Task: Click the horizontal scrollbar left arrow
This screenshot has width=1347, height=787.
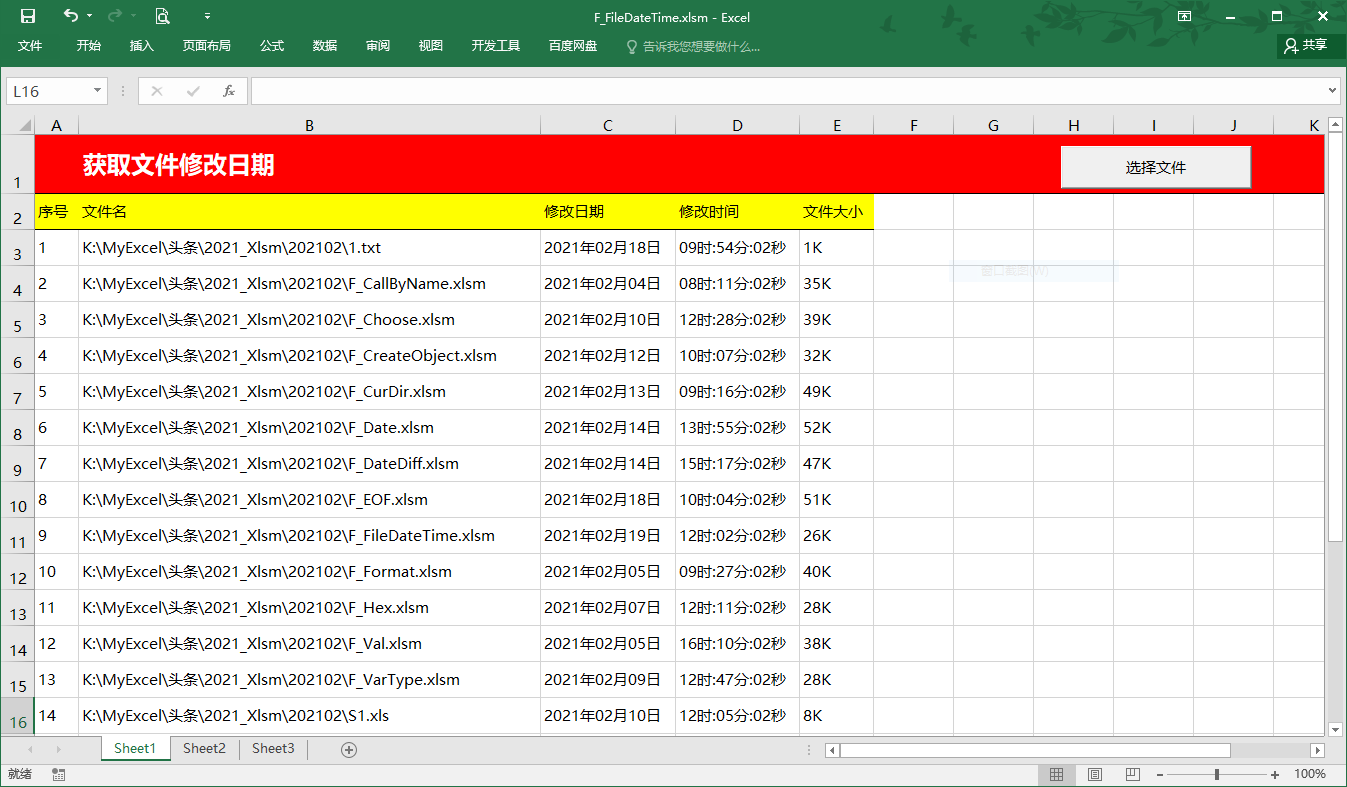Action: click(832, 750)
